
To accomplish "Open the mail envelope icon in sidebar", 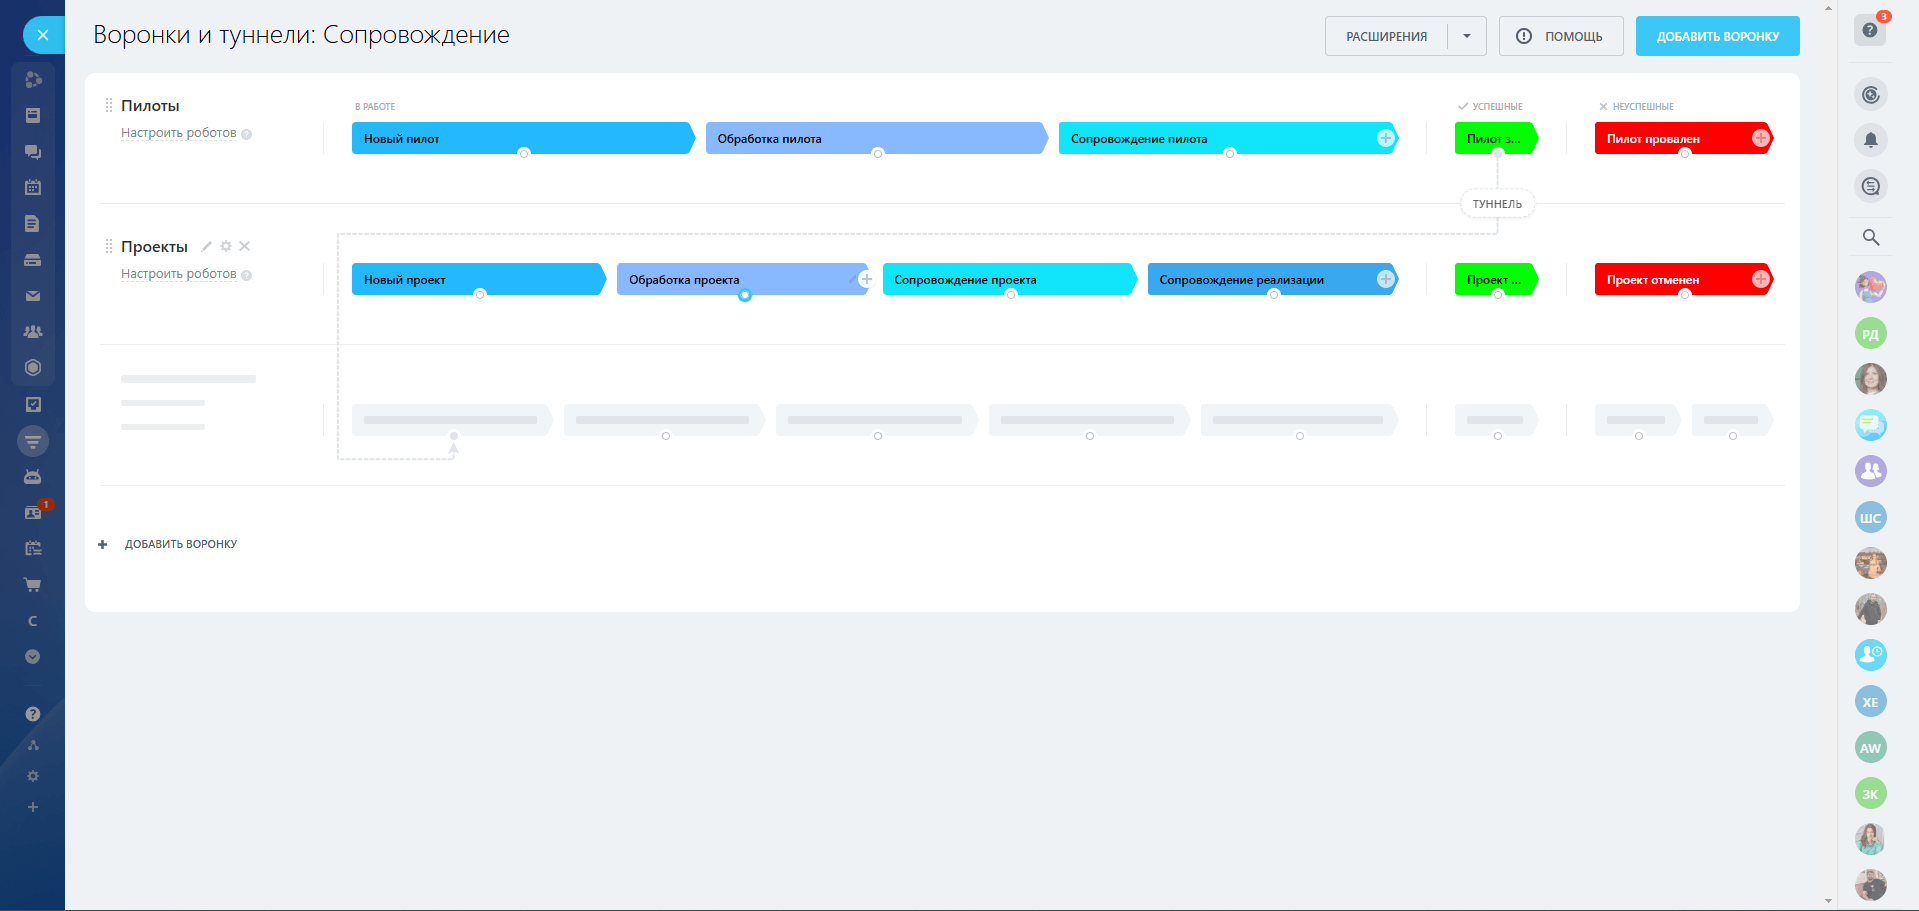I will (x=32, y=296).
